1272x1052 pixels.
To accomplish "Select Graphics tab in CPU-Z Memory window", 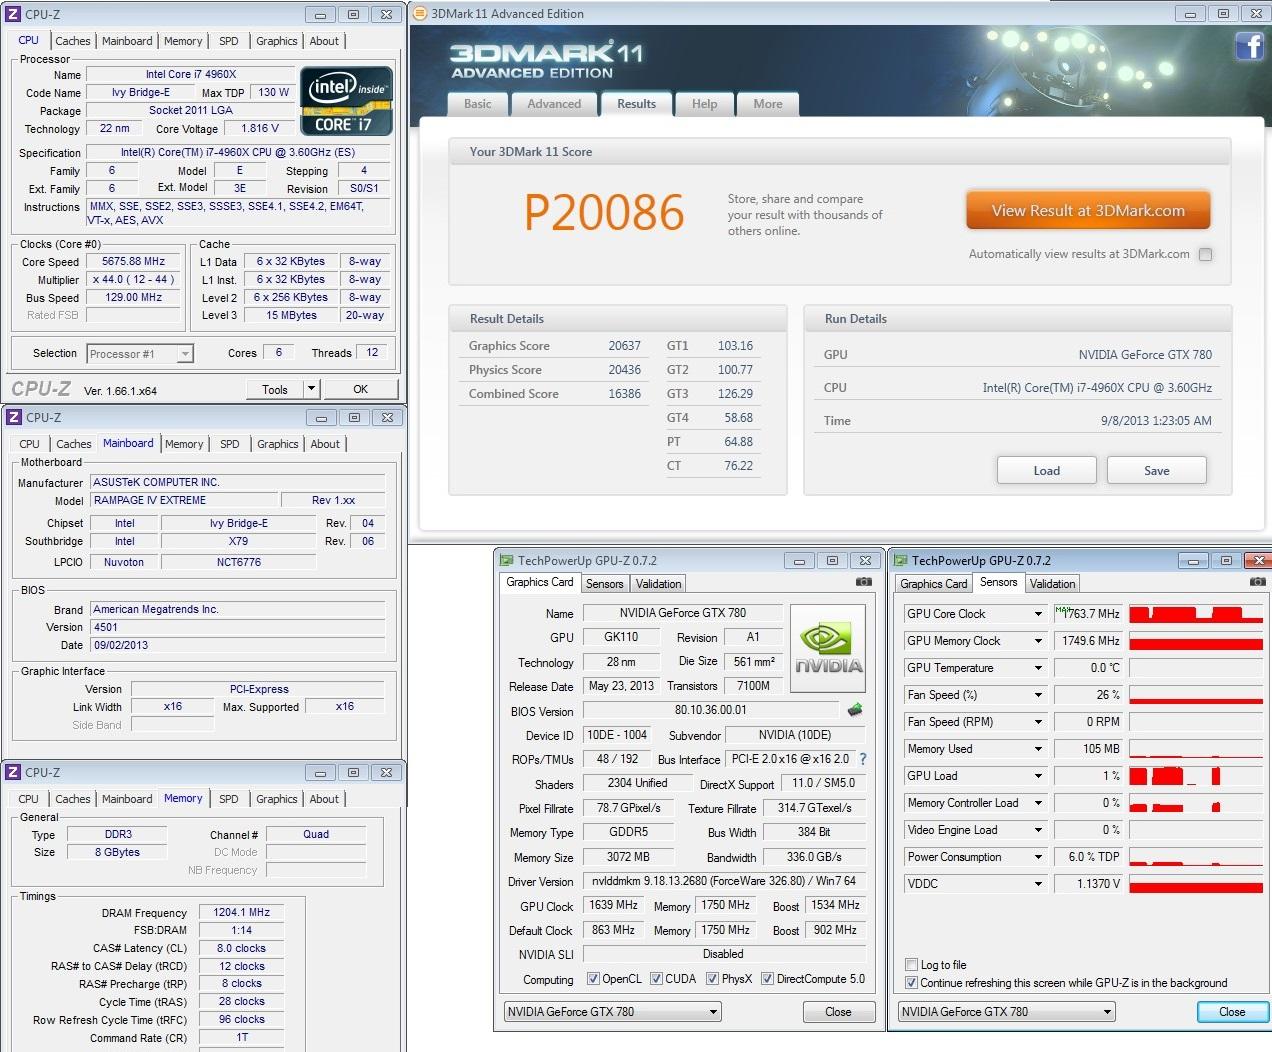I will click(x=277, y=799).
